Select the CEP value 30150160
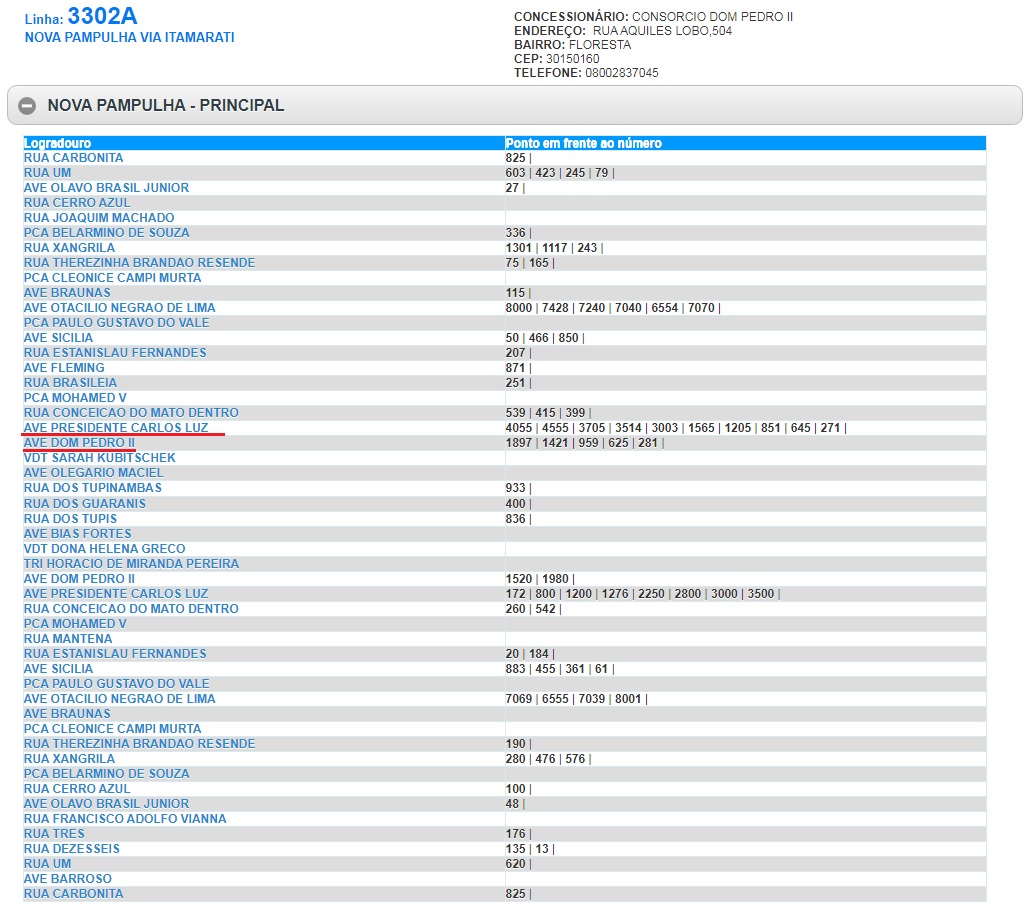The height and width of the screenshot is (917, 1029). coord(572,59)
